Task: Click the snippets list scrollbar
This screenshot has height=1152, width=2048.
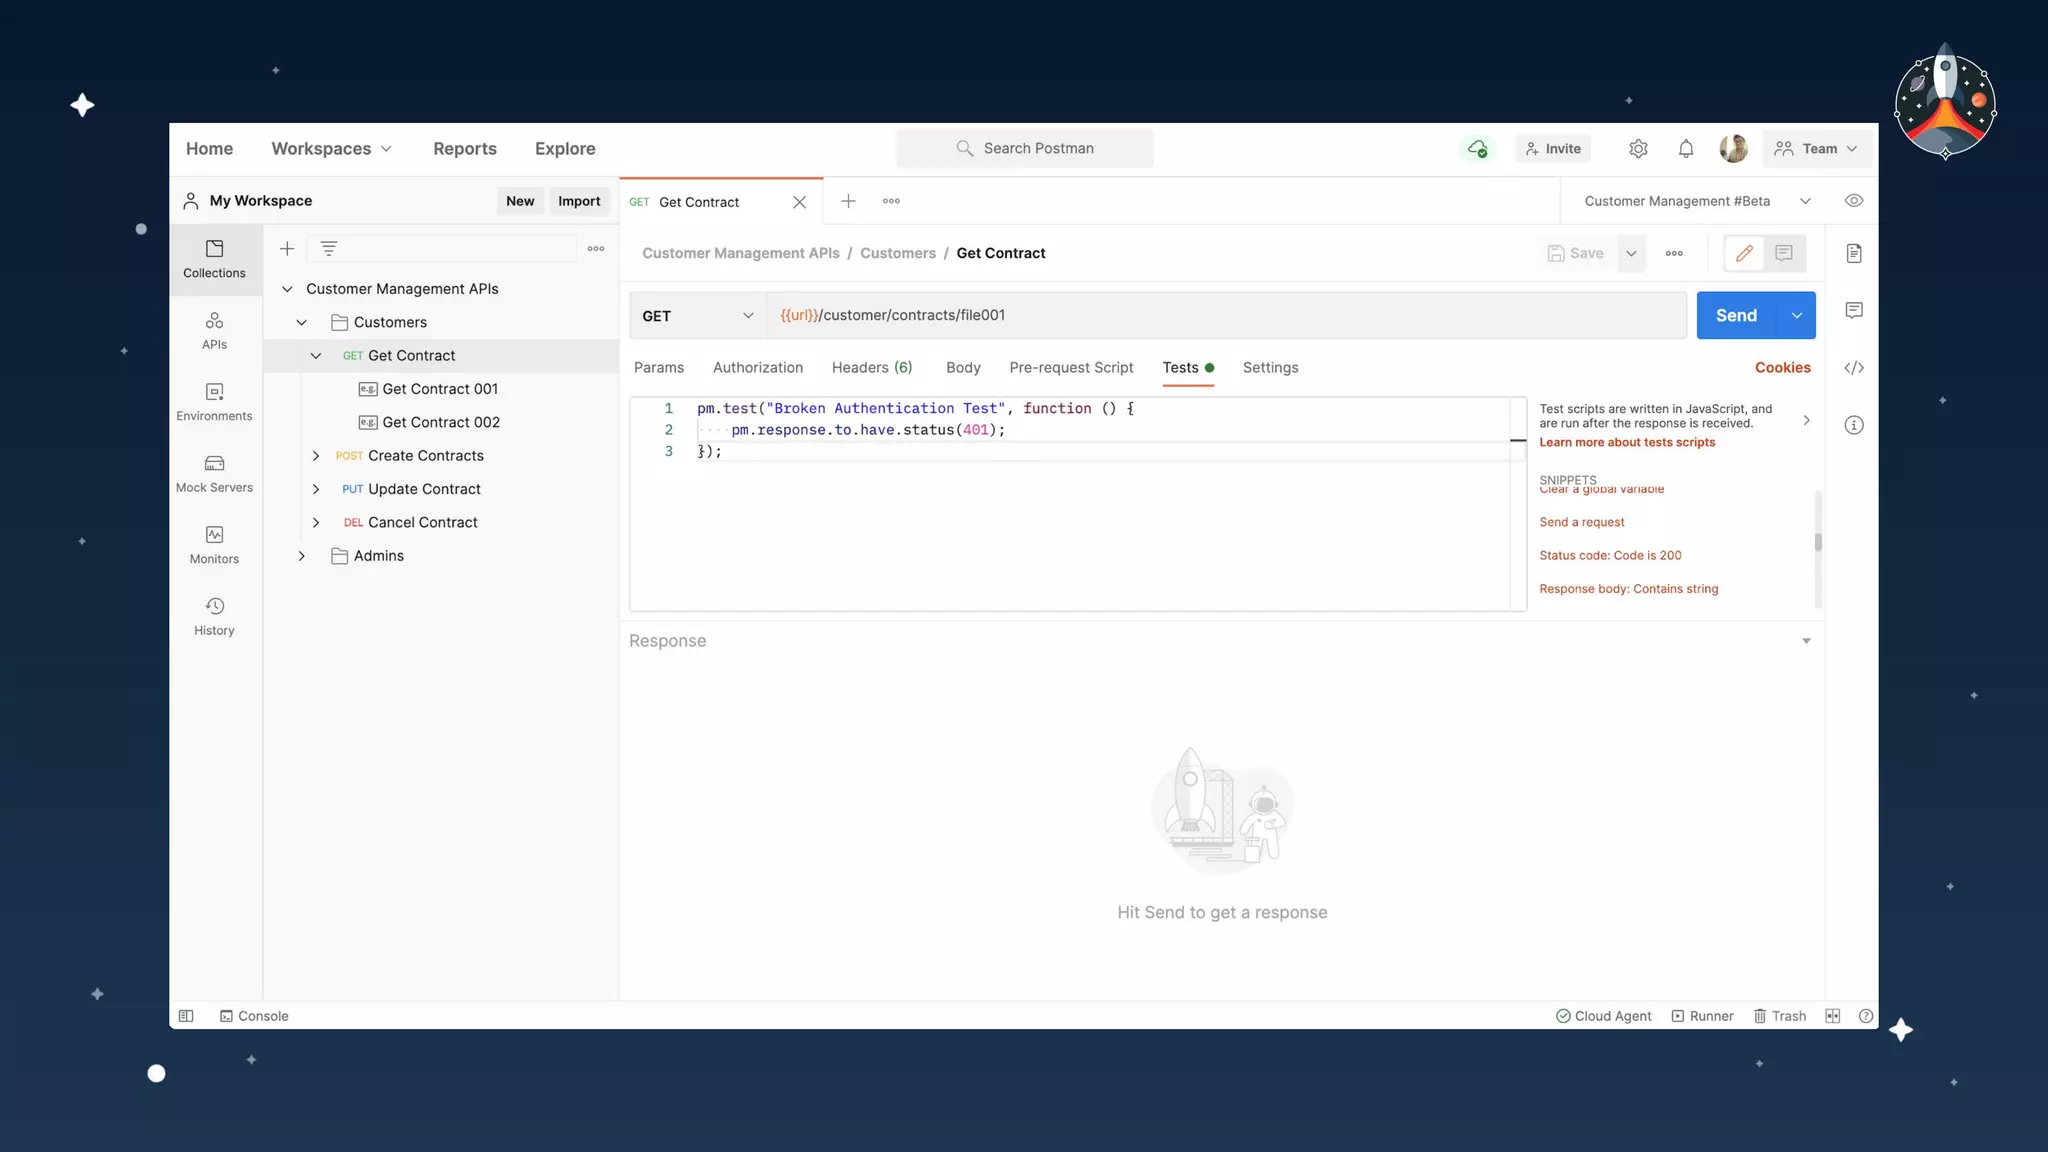Action: click(1817, 542)
